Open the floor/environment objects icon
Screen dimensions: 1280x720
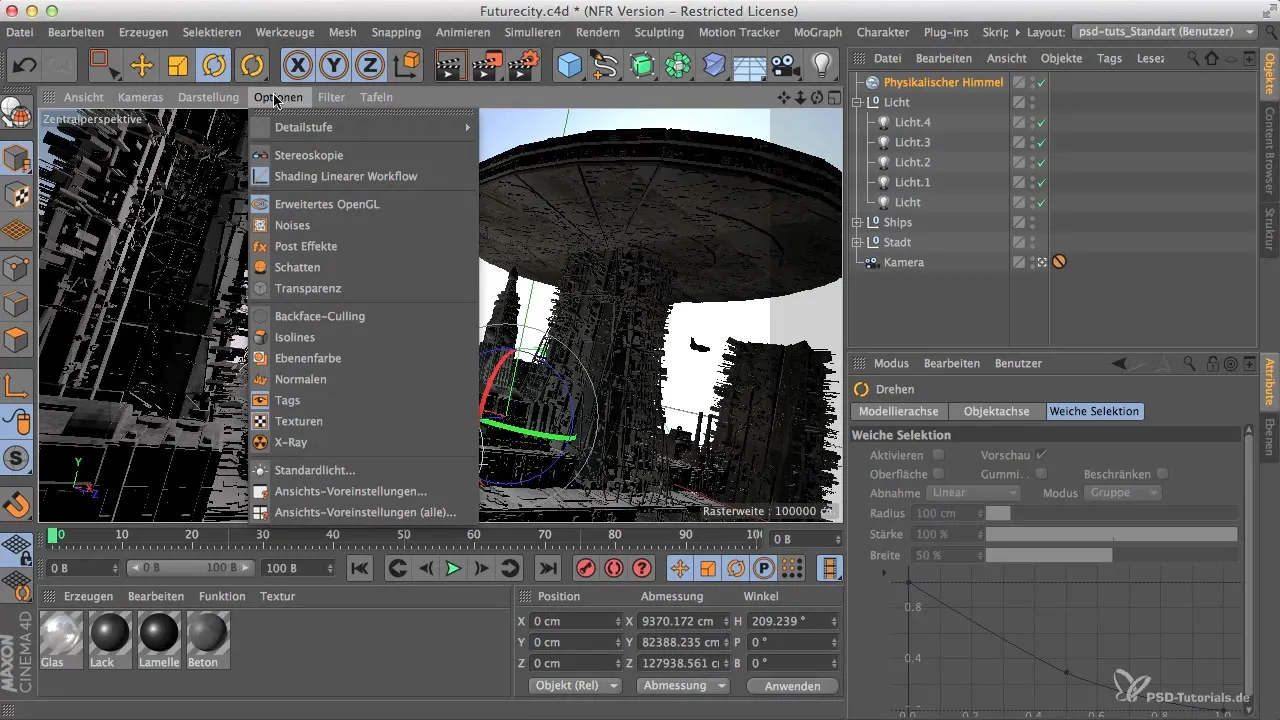750,66
